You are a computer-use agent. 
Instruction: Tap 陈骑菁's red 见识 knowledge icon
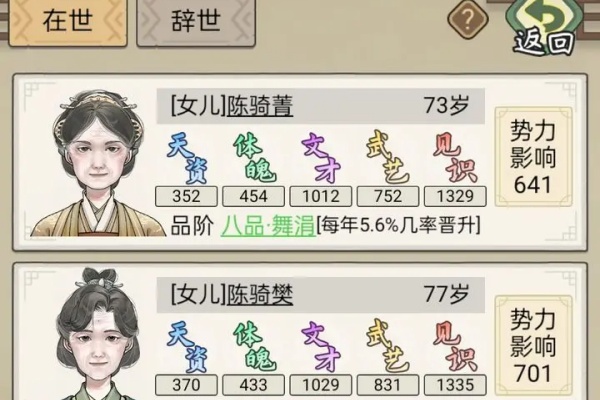click(455, 158)
